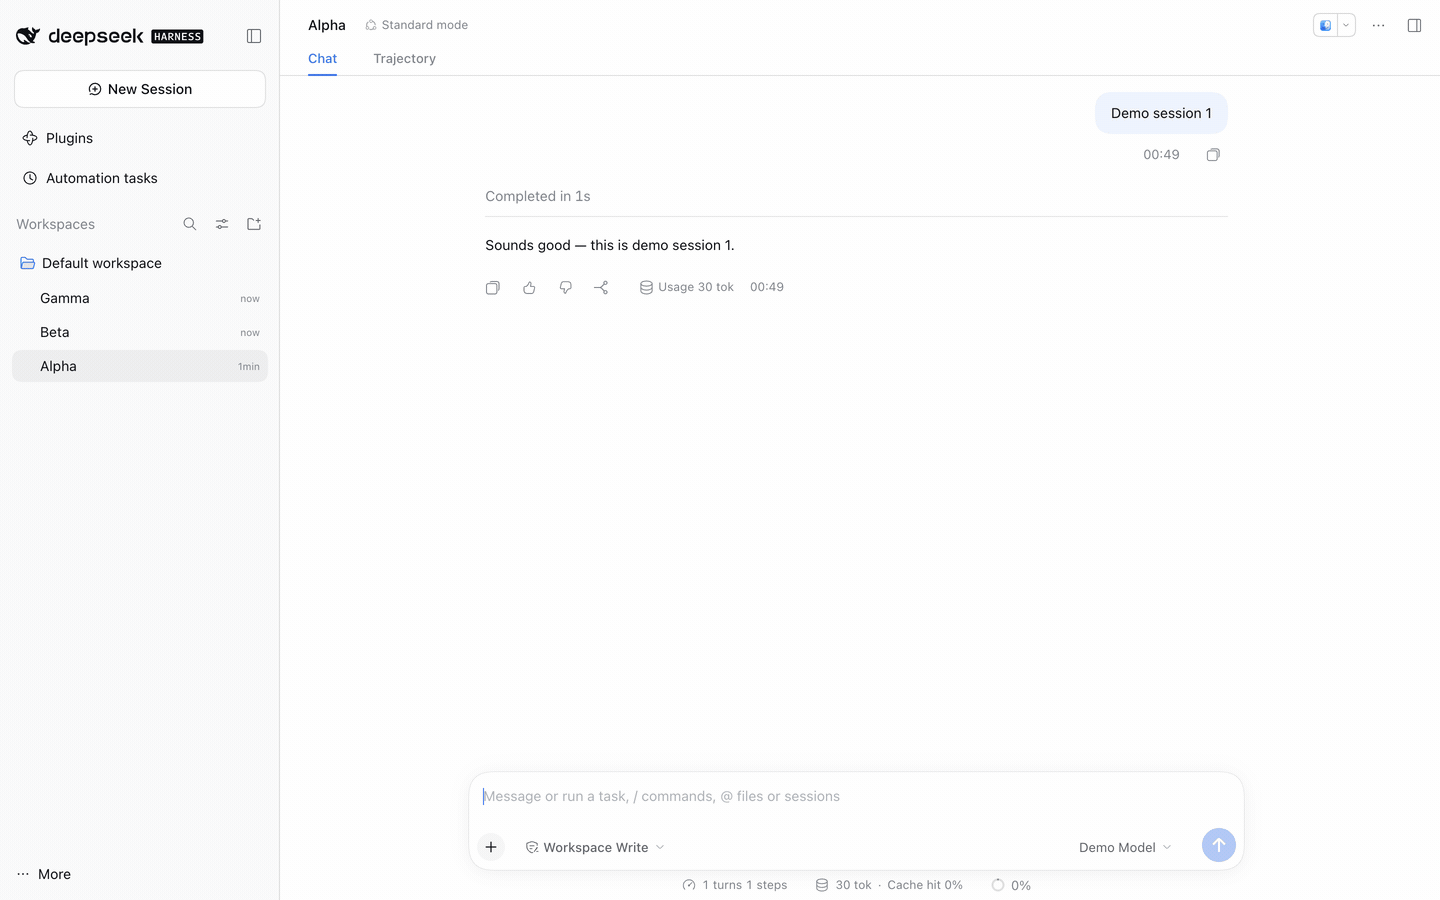Viewport: 1440px width, 900px height.
Task: Click the Standard mode indicator
Action: (x=417, y=25)
